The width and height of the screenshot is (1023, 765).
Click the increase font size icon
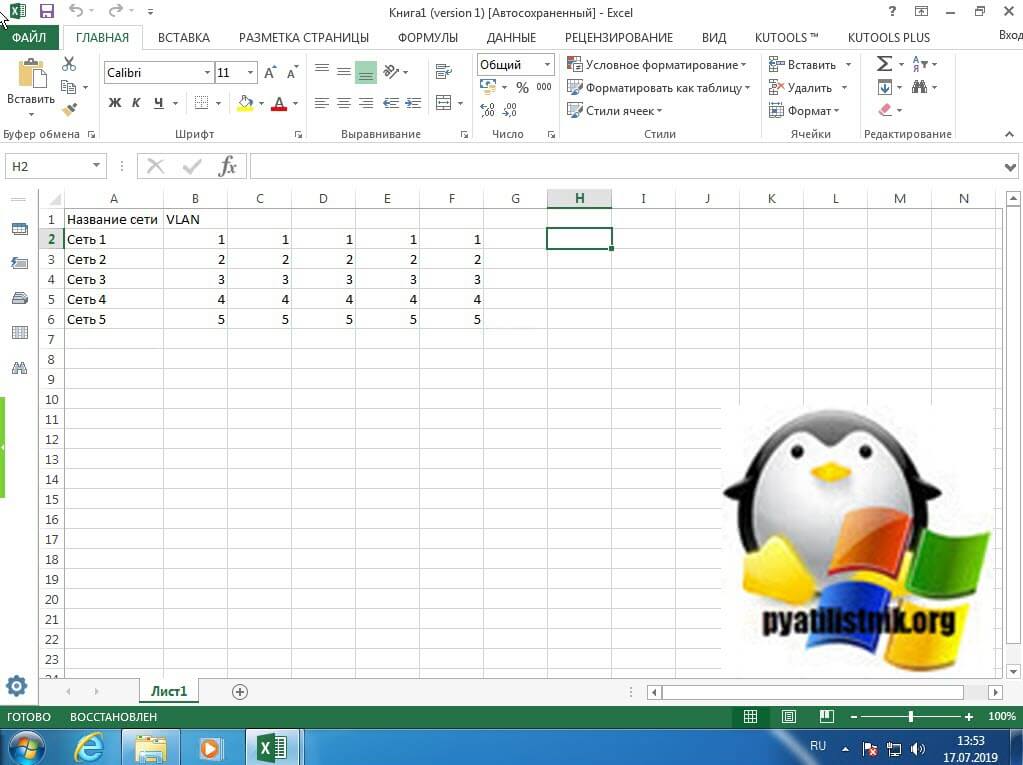(x=270, y=73)
